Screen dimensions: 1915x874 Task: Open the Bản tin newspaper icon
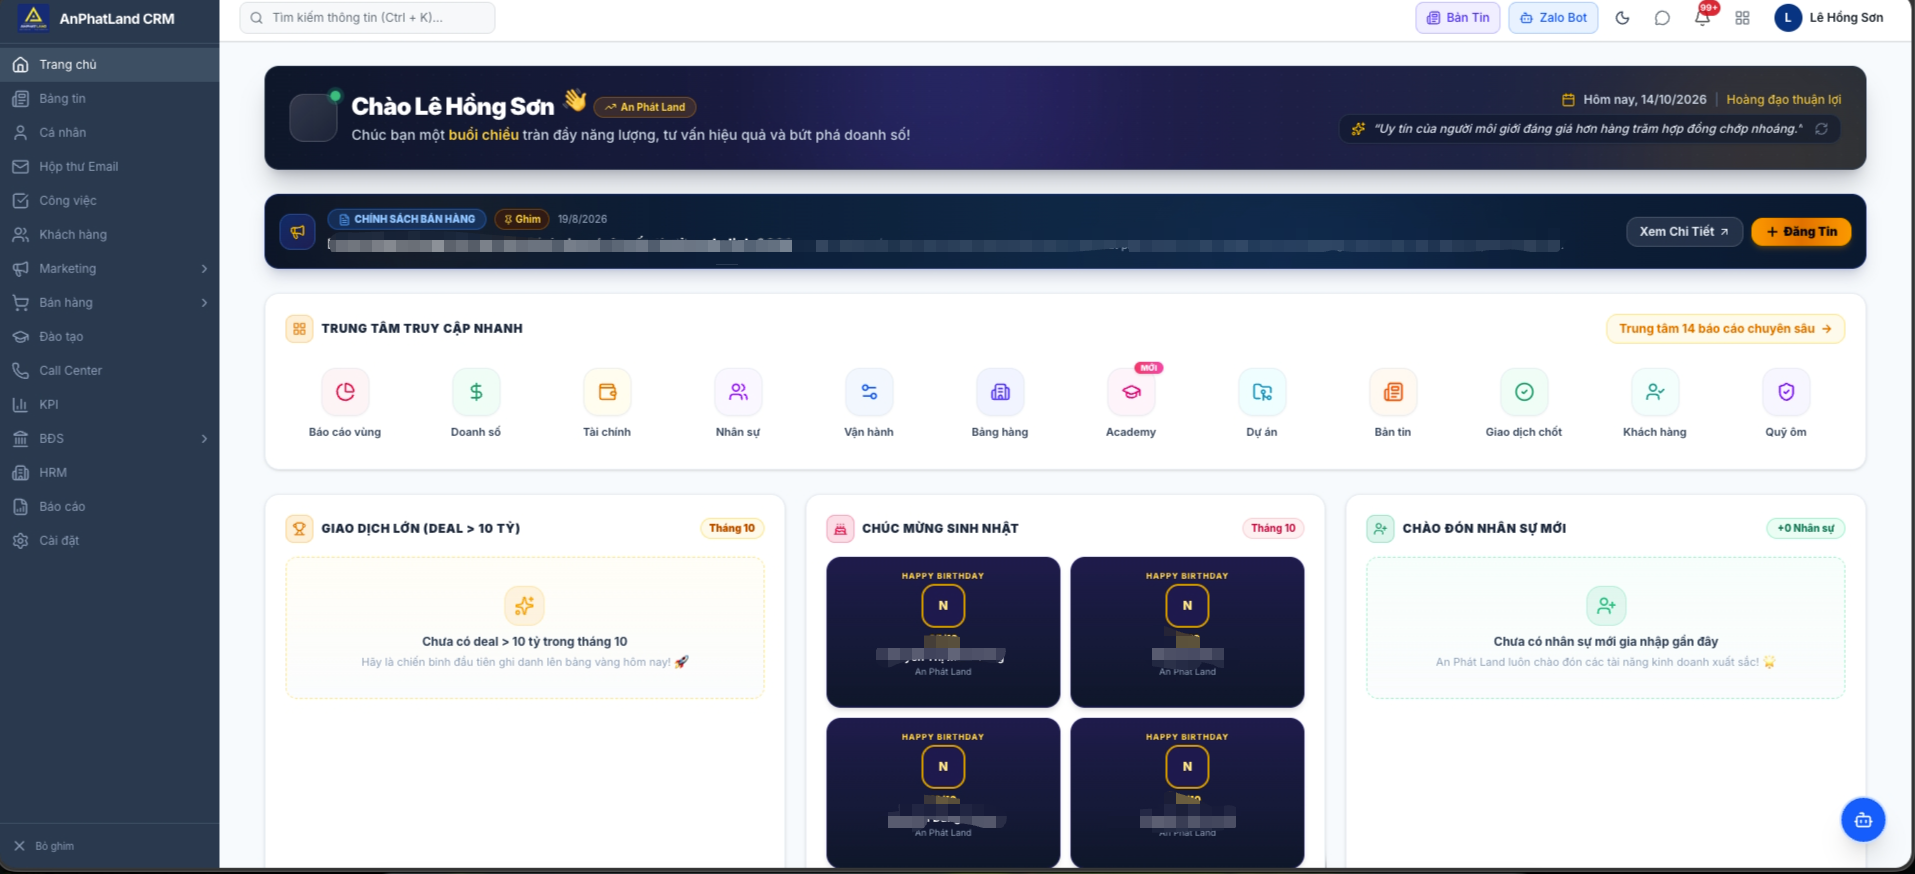pos(1393,392)
